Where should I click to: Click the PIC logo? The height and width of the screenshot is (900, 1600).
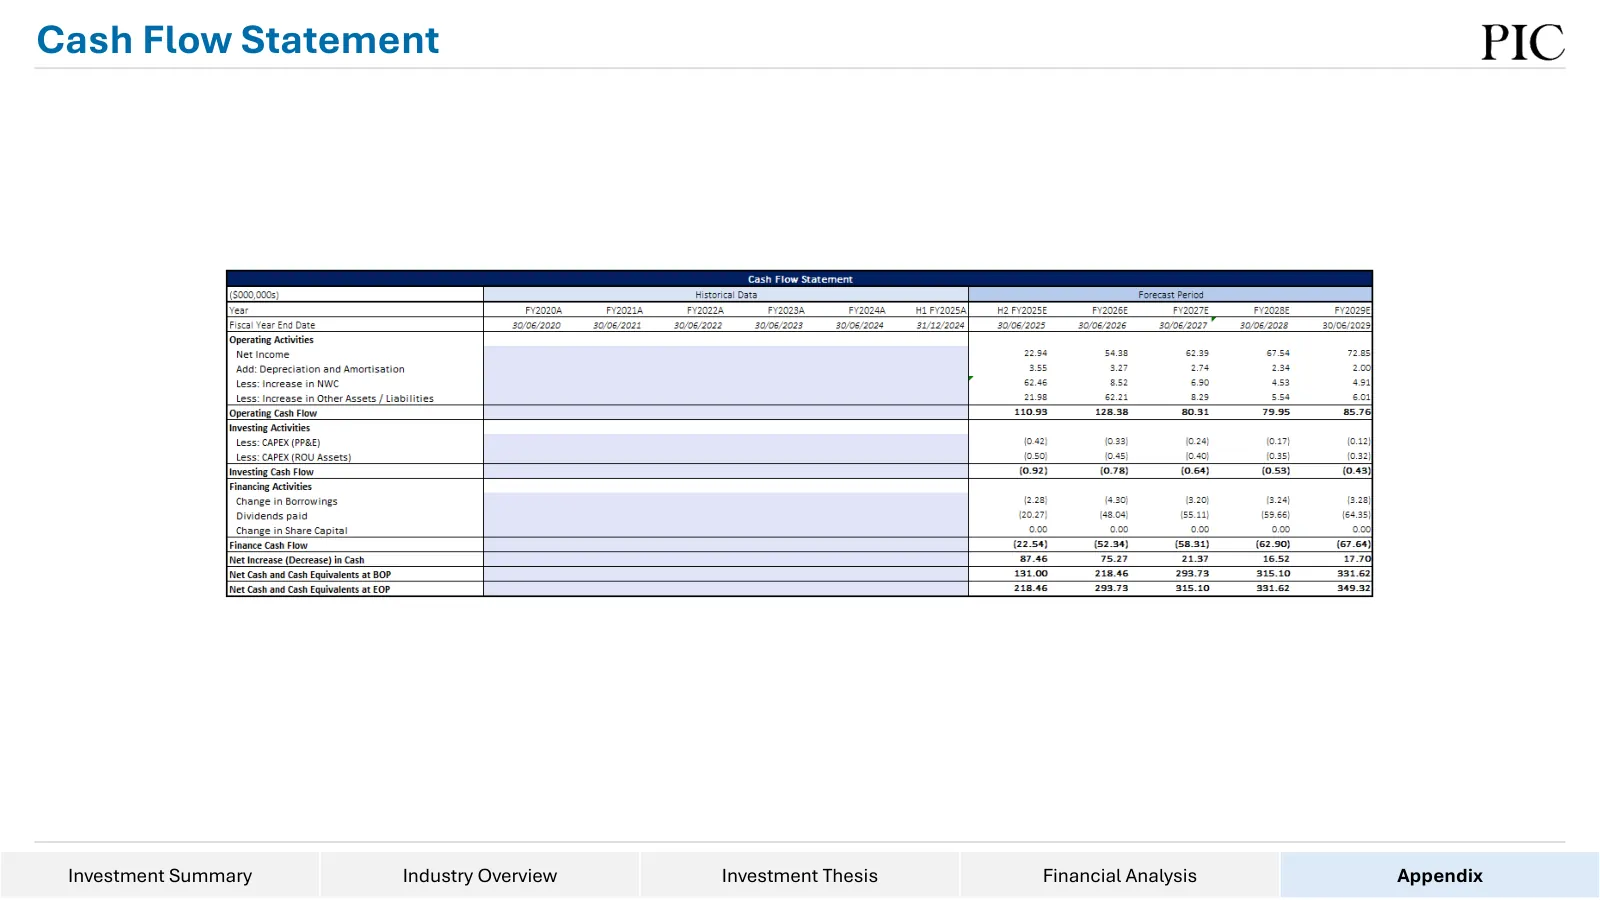(x=1522, y=42)
